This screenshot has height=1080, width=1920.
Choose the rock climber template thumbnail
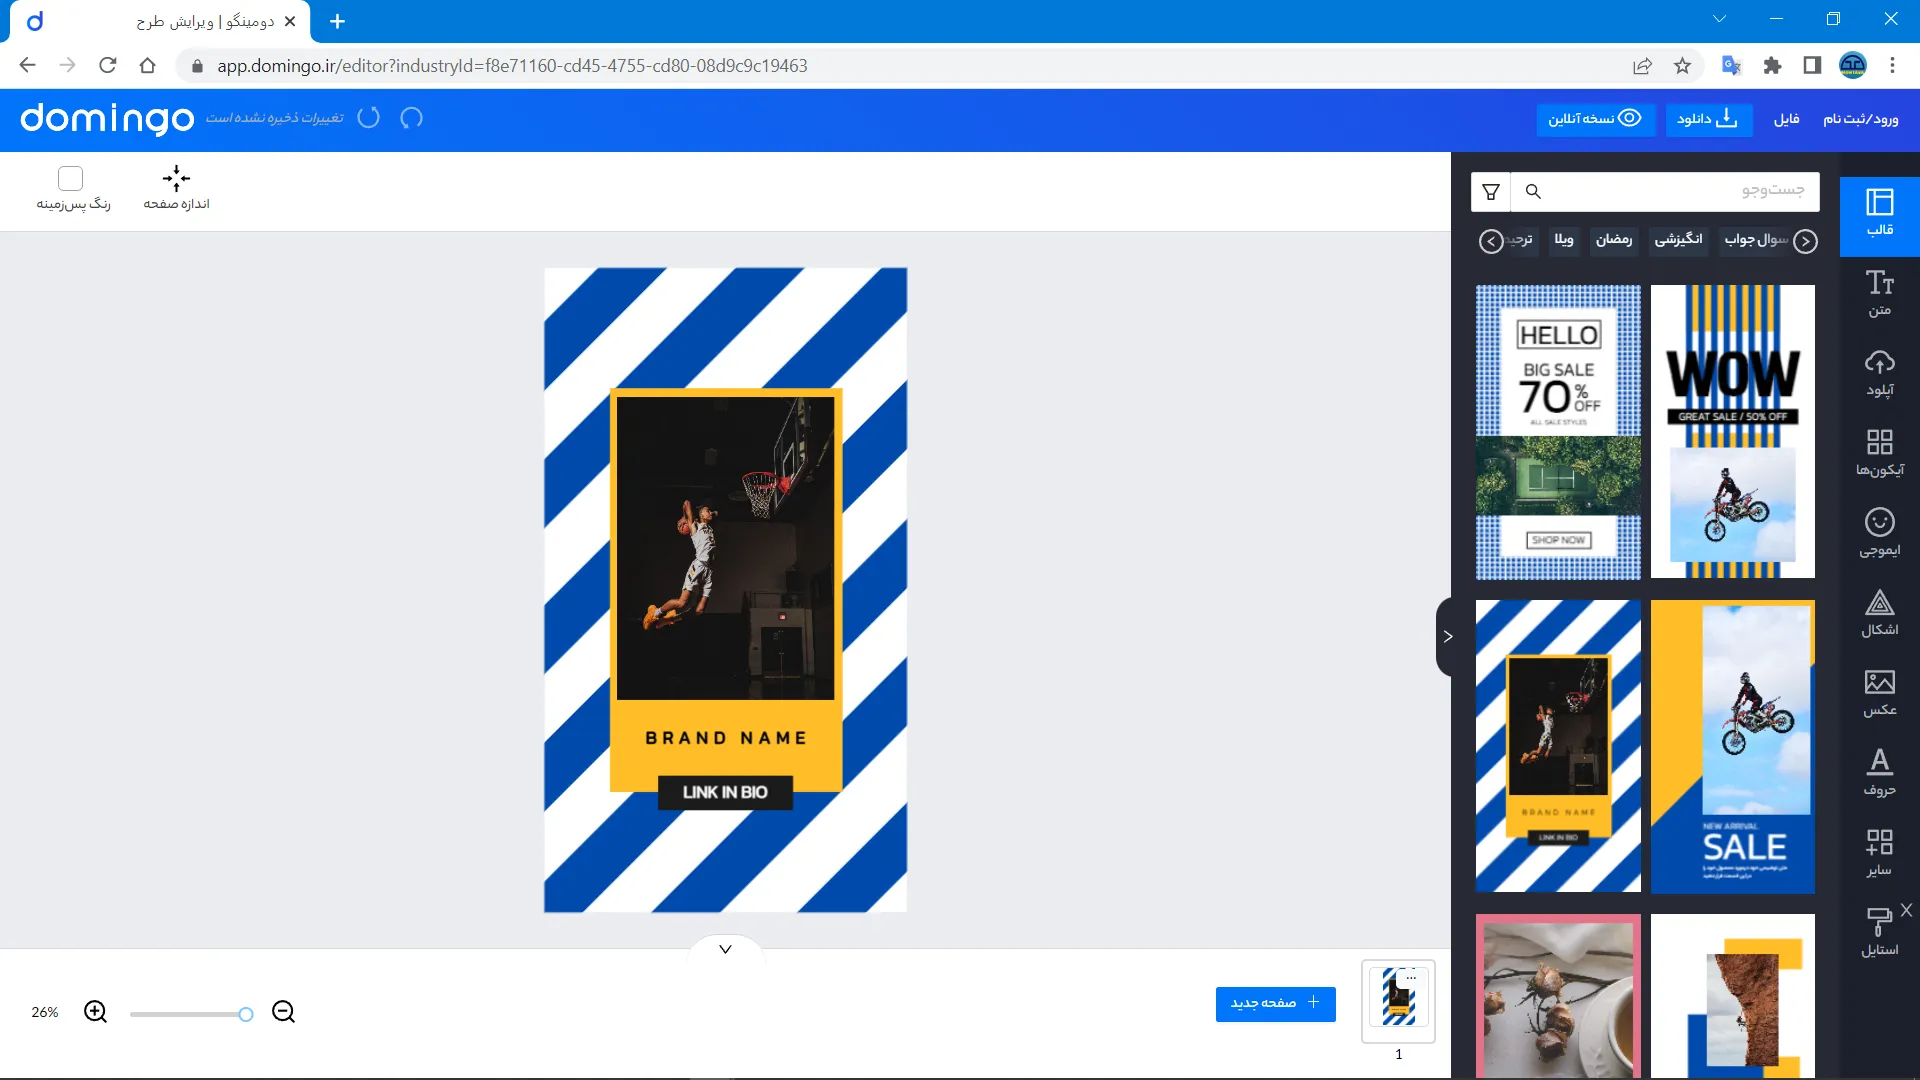[x=1732, y=996]
